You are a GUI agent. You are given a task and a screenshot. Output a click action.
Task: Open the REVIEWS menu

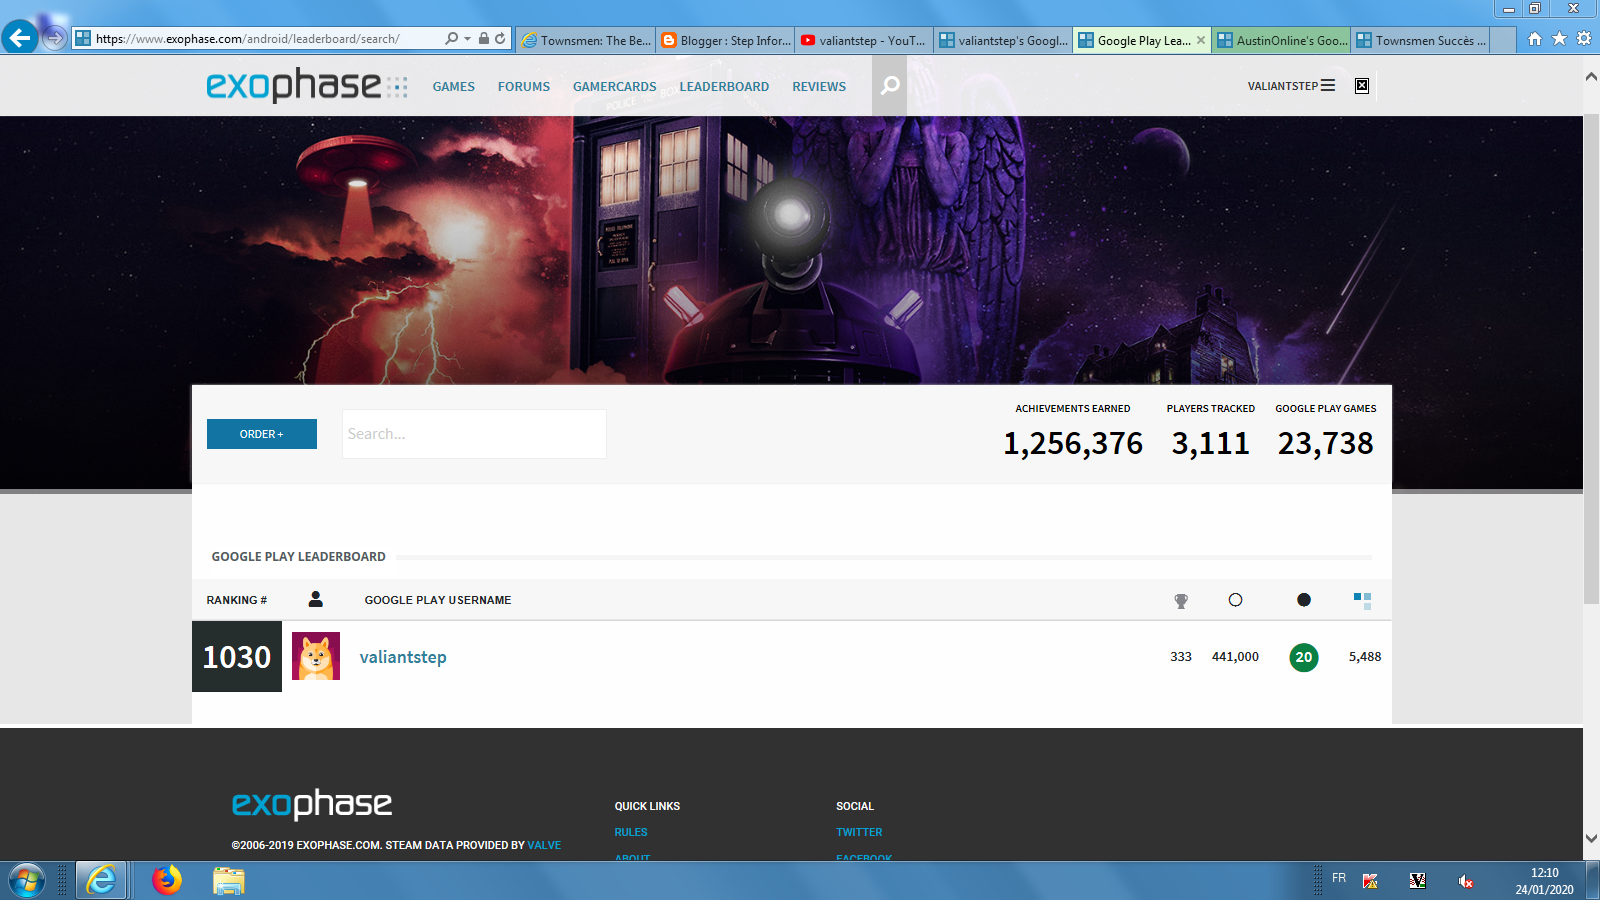pyautogui.click(x=819, y=87)
